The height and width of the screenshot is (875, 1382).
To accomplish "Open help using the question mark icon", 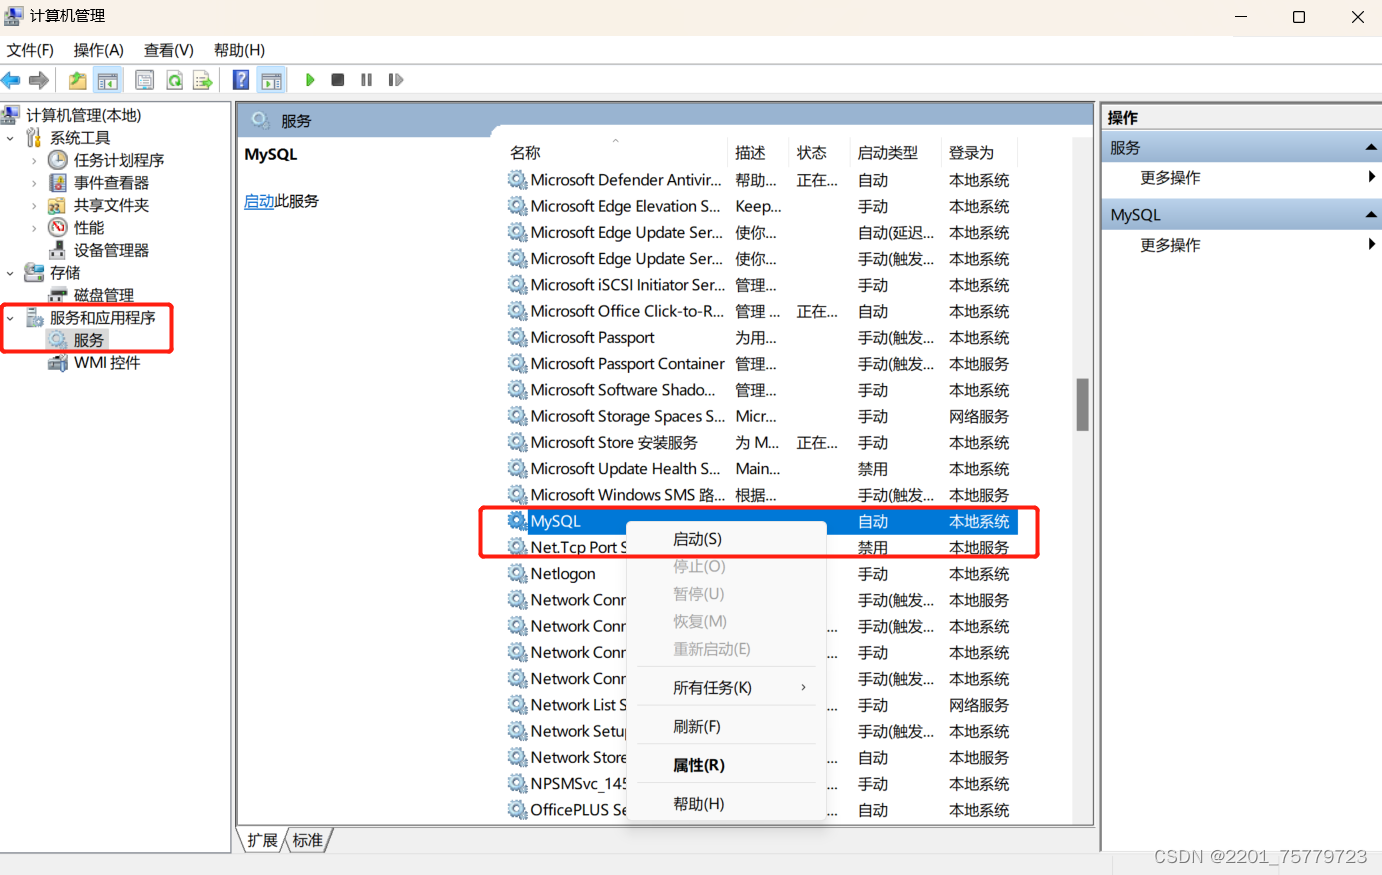I will pos(240,80).
